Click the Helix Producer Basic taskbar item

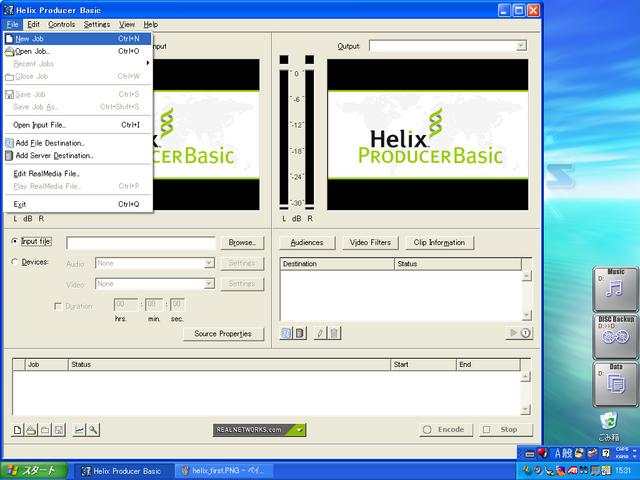point(124,471)
